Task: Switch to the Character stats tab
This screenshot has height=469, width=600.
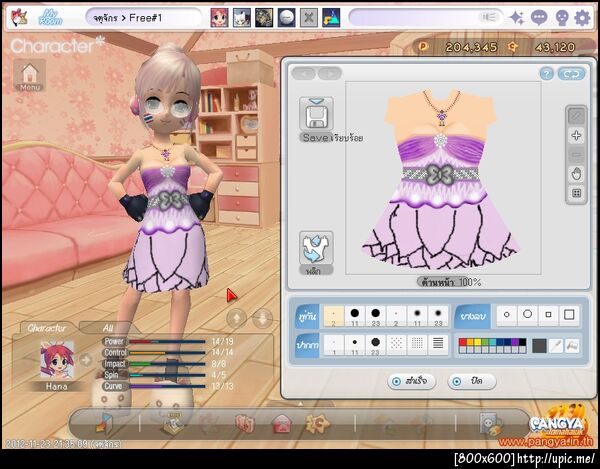Action: [46, 328]
